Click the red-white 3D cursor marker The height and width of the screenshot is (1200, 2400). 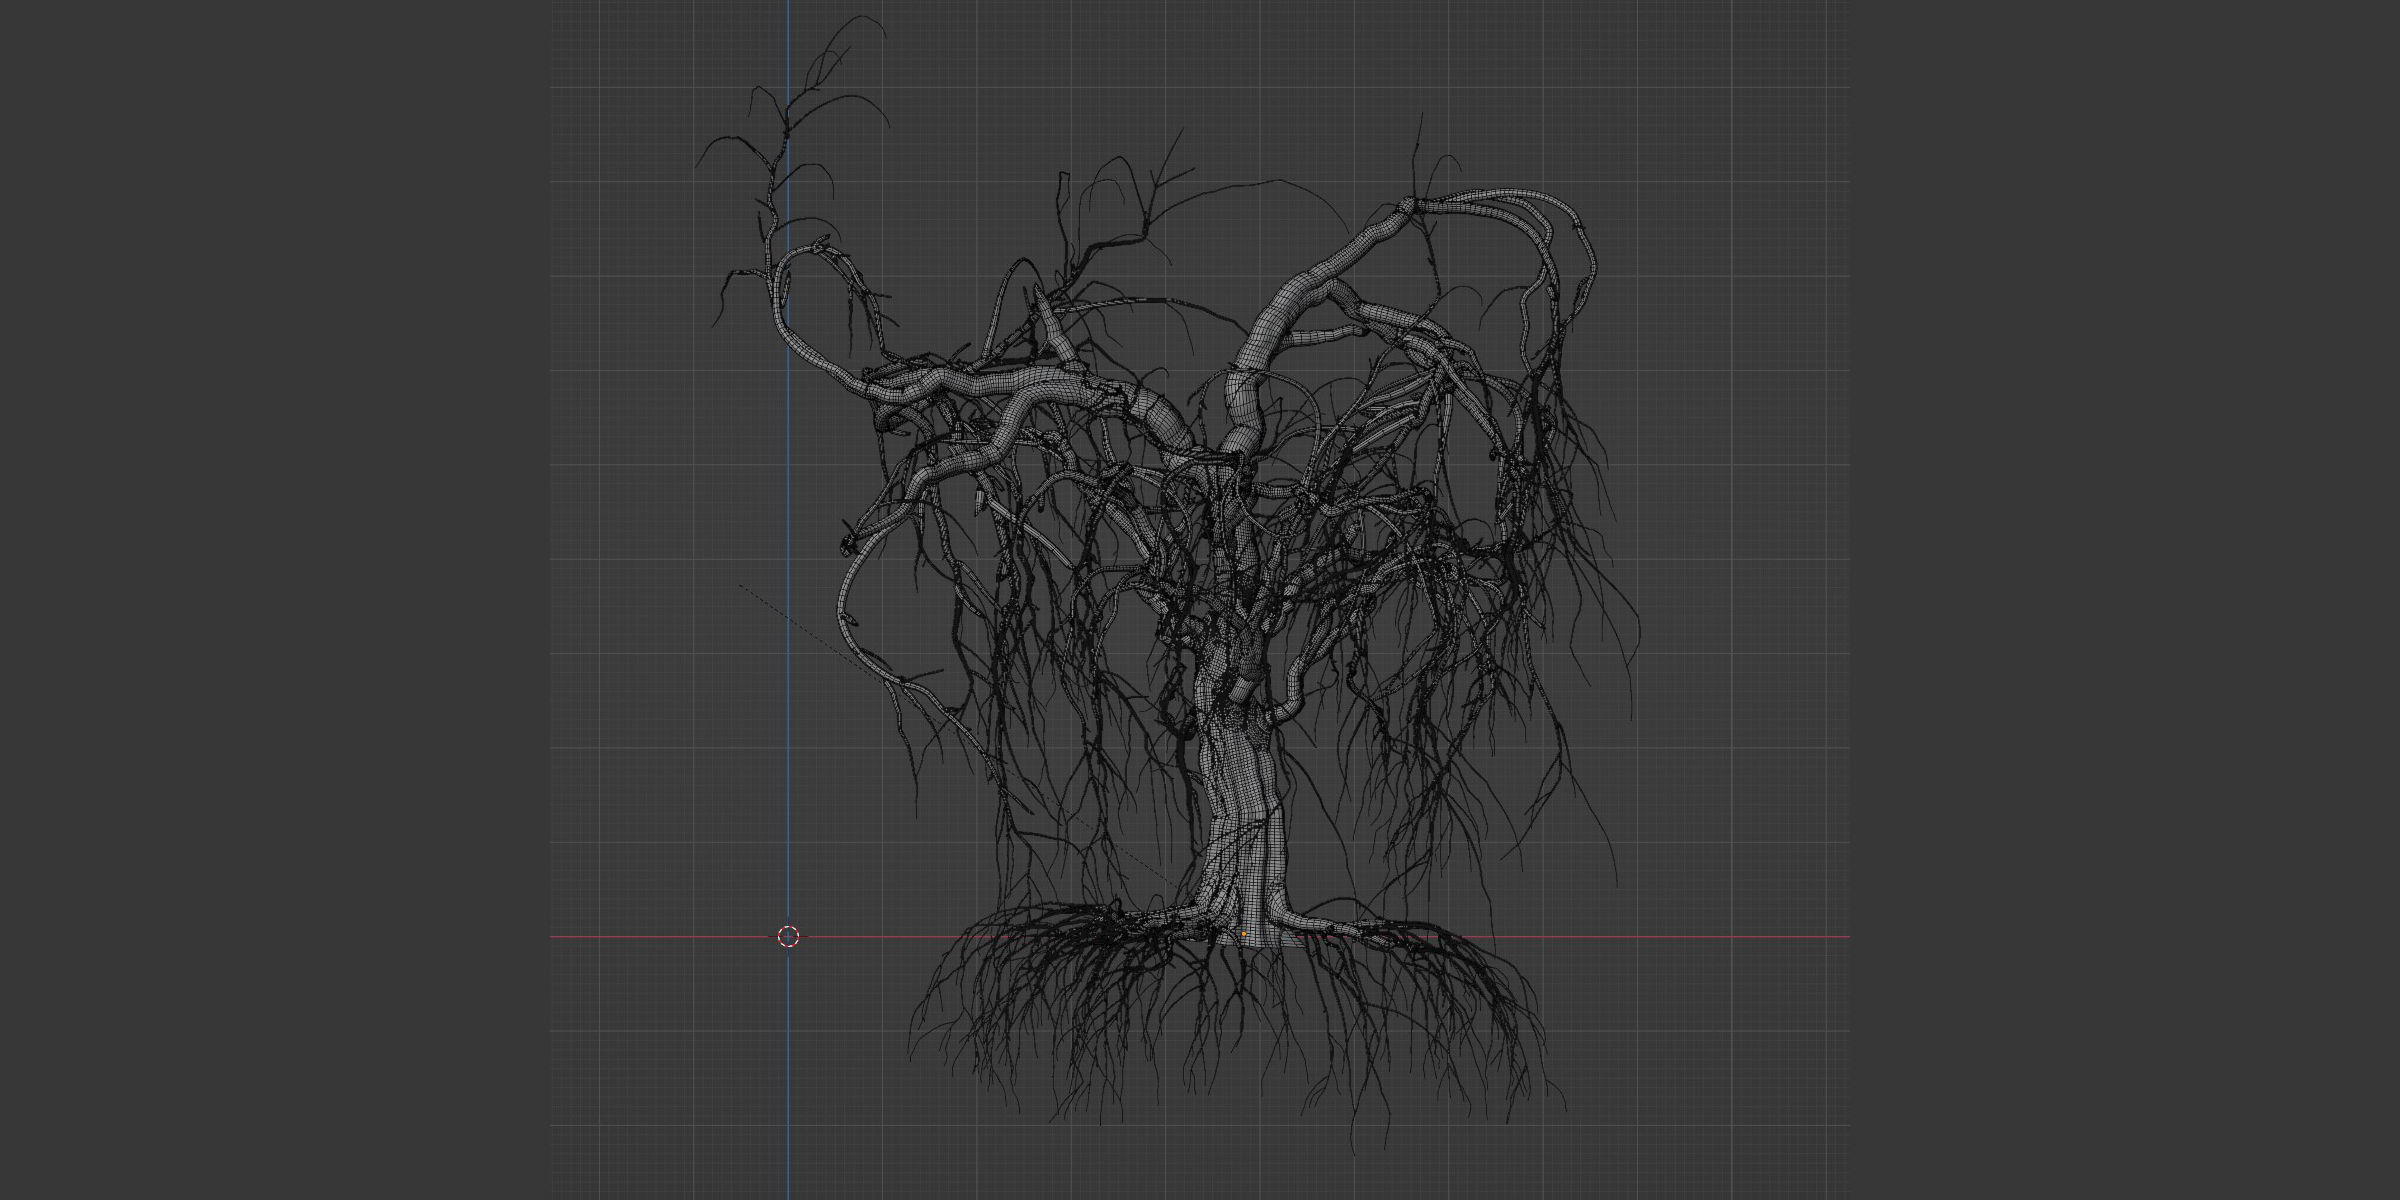[788, 937]
